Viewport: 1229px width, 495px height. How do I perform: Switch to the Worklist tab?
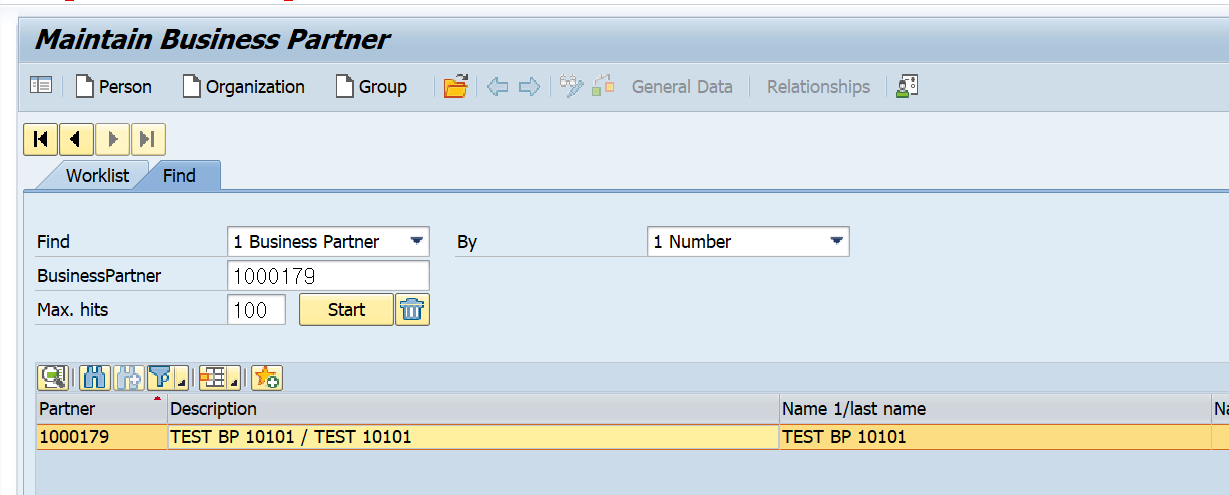[97, 175]
